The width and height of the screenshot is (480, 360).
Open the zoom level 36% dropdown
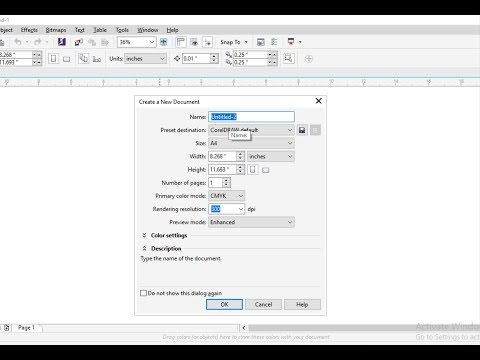(152, 42)
